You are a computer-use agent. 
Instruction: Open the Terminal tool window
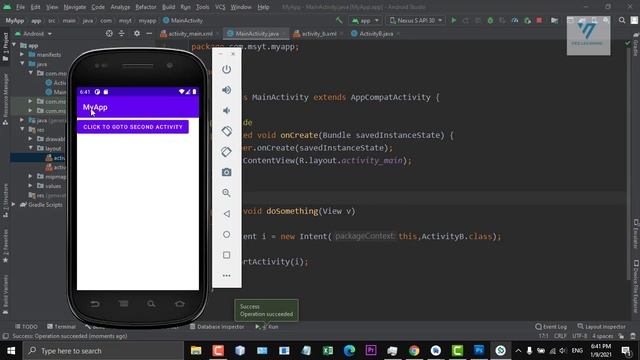[x=61, y=327]
